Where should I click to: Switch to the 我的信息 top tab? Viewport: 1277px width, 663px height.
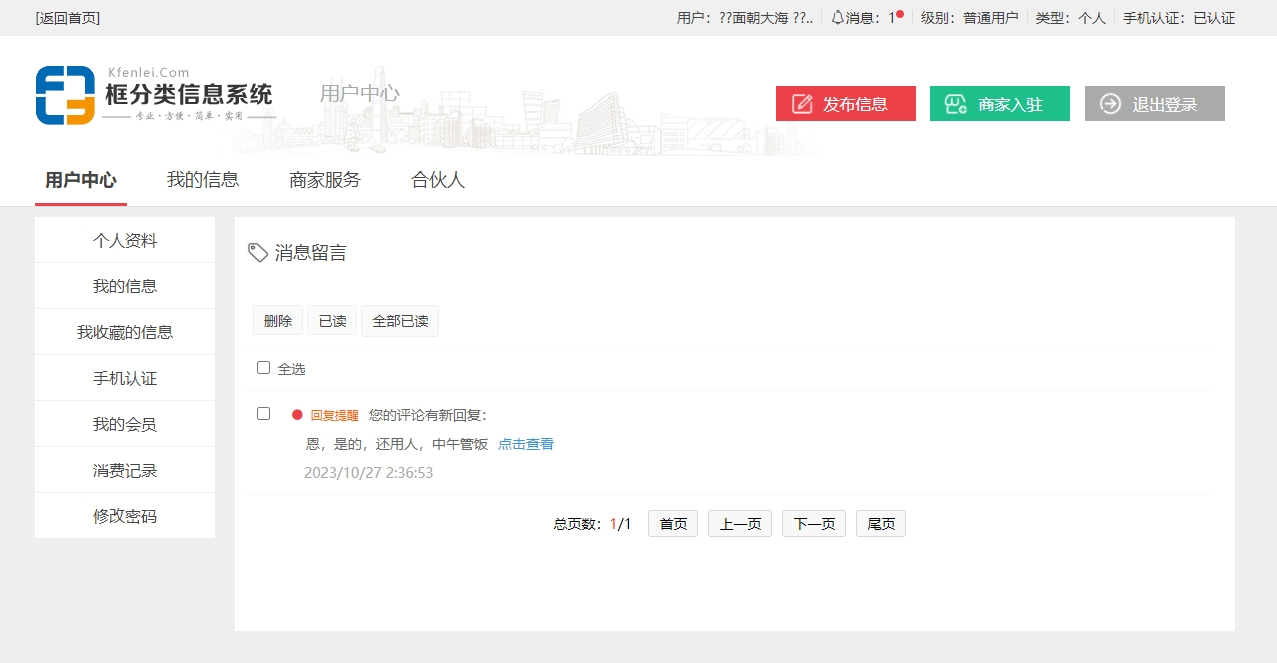203,180
